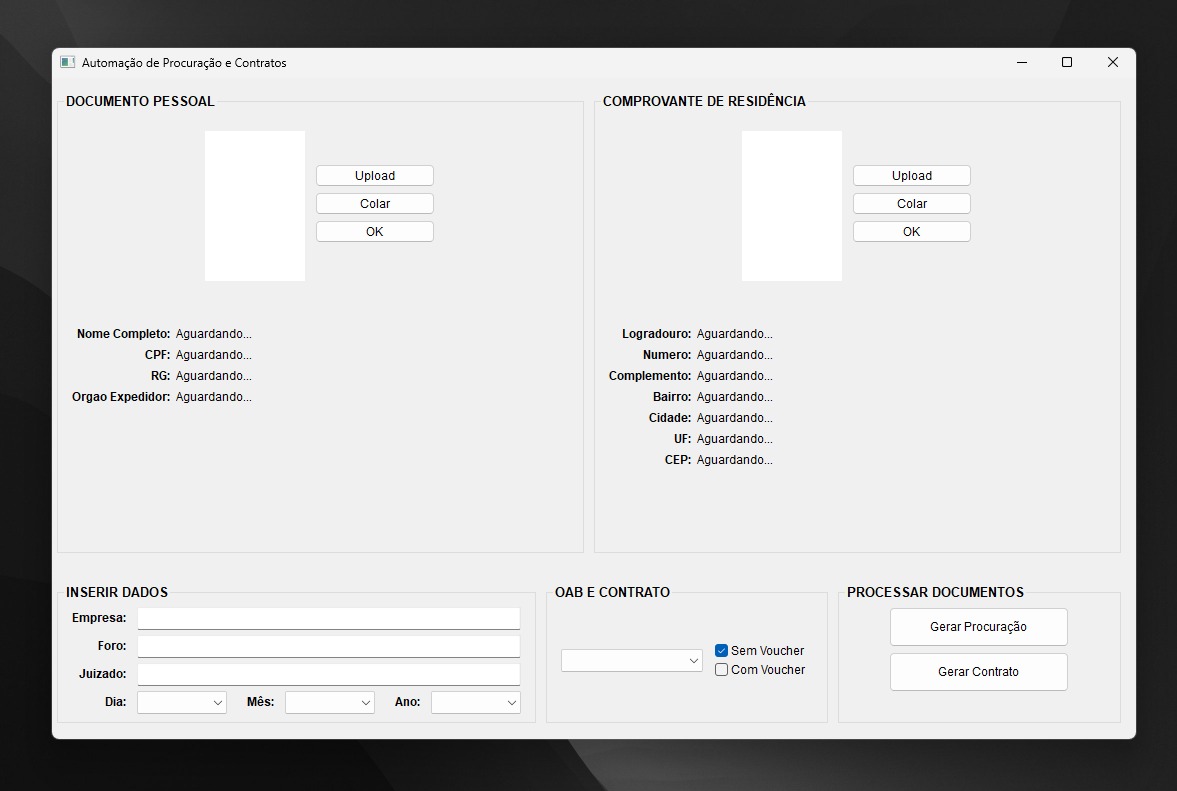Screen dimensions: 1177x791
Task: Maximize the application window
Action: point(1067,62)
